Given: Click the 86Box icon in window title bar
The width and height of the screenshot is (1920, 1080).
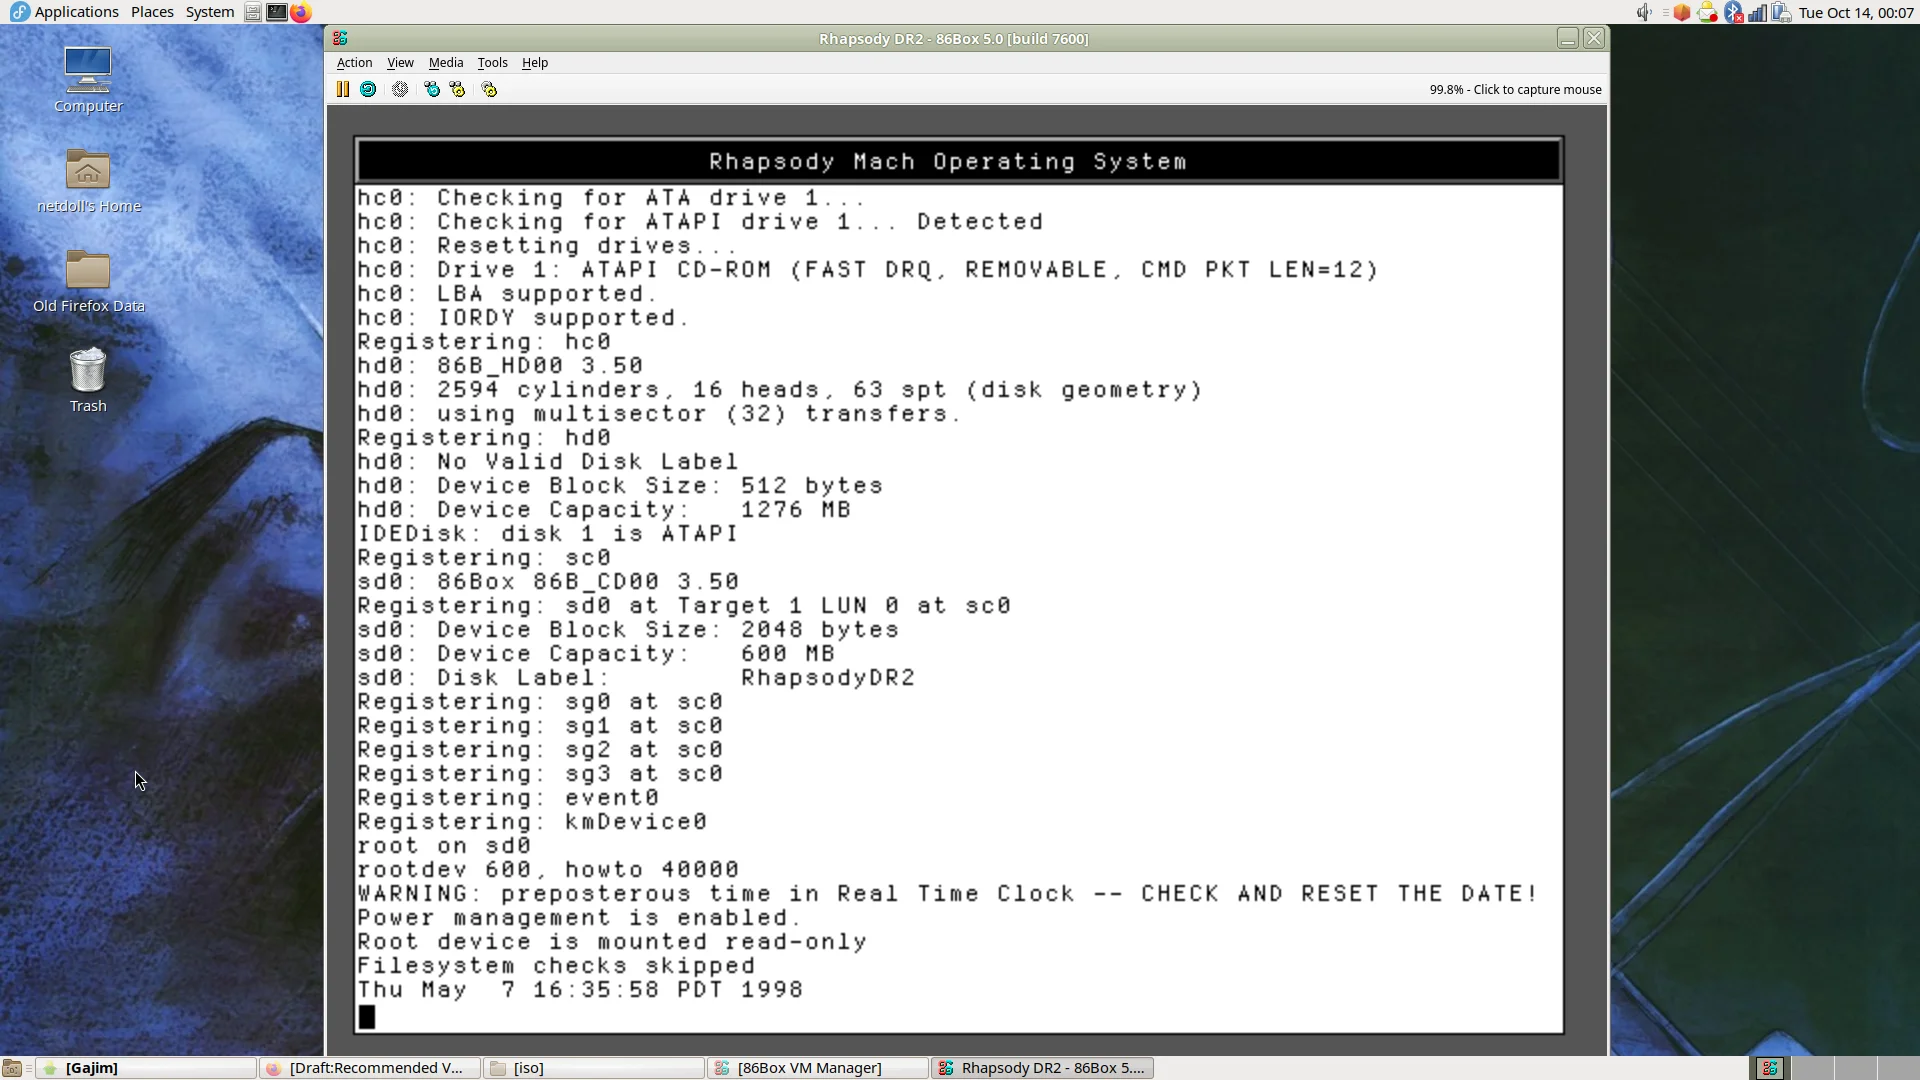Looking at the screenshot, I should [x=340, y=38].
